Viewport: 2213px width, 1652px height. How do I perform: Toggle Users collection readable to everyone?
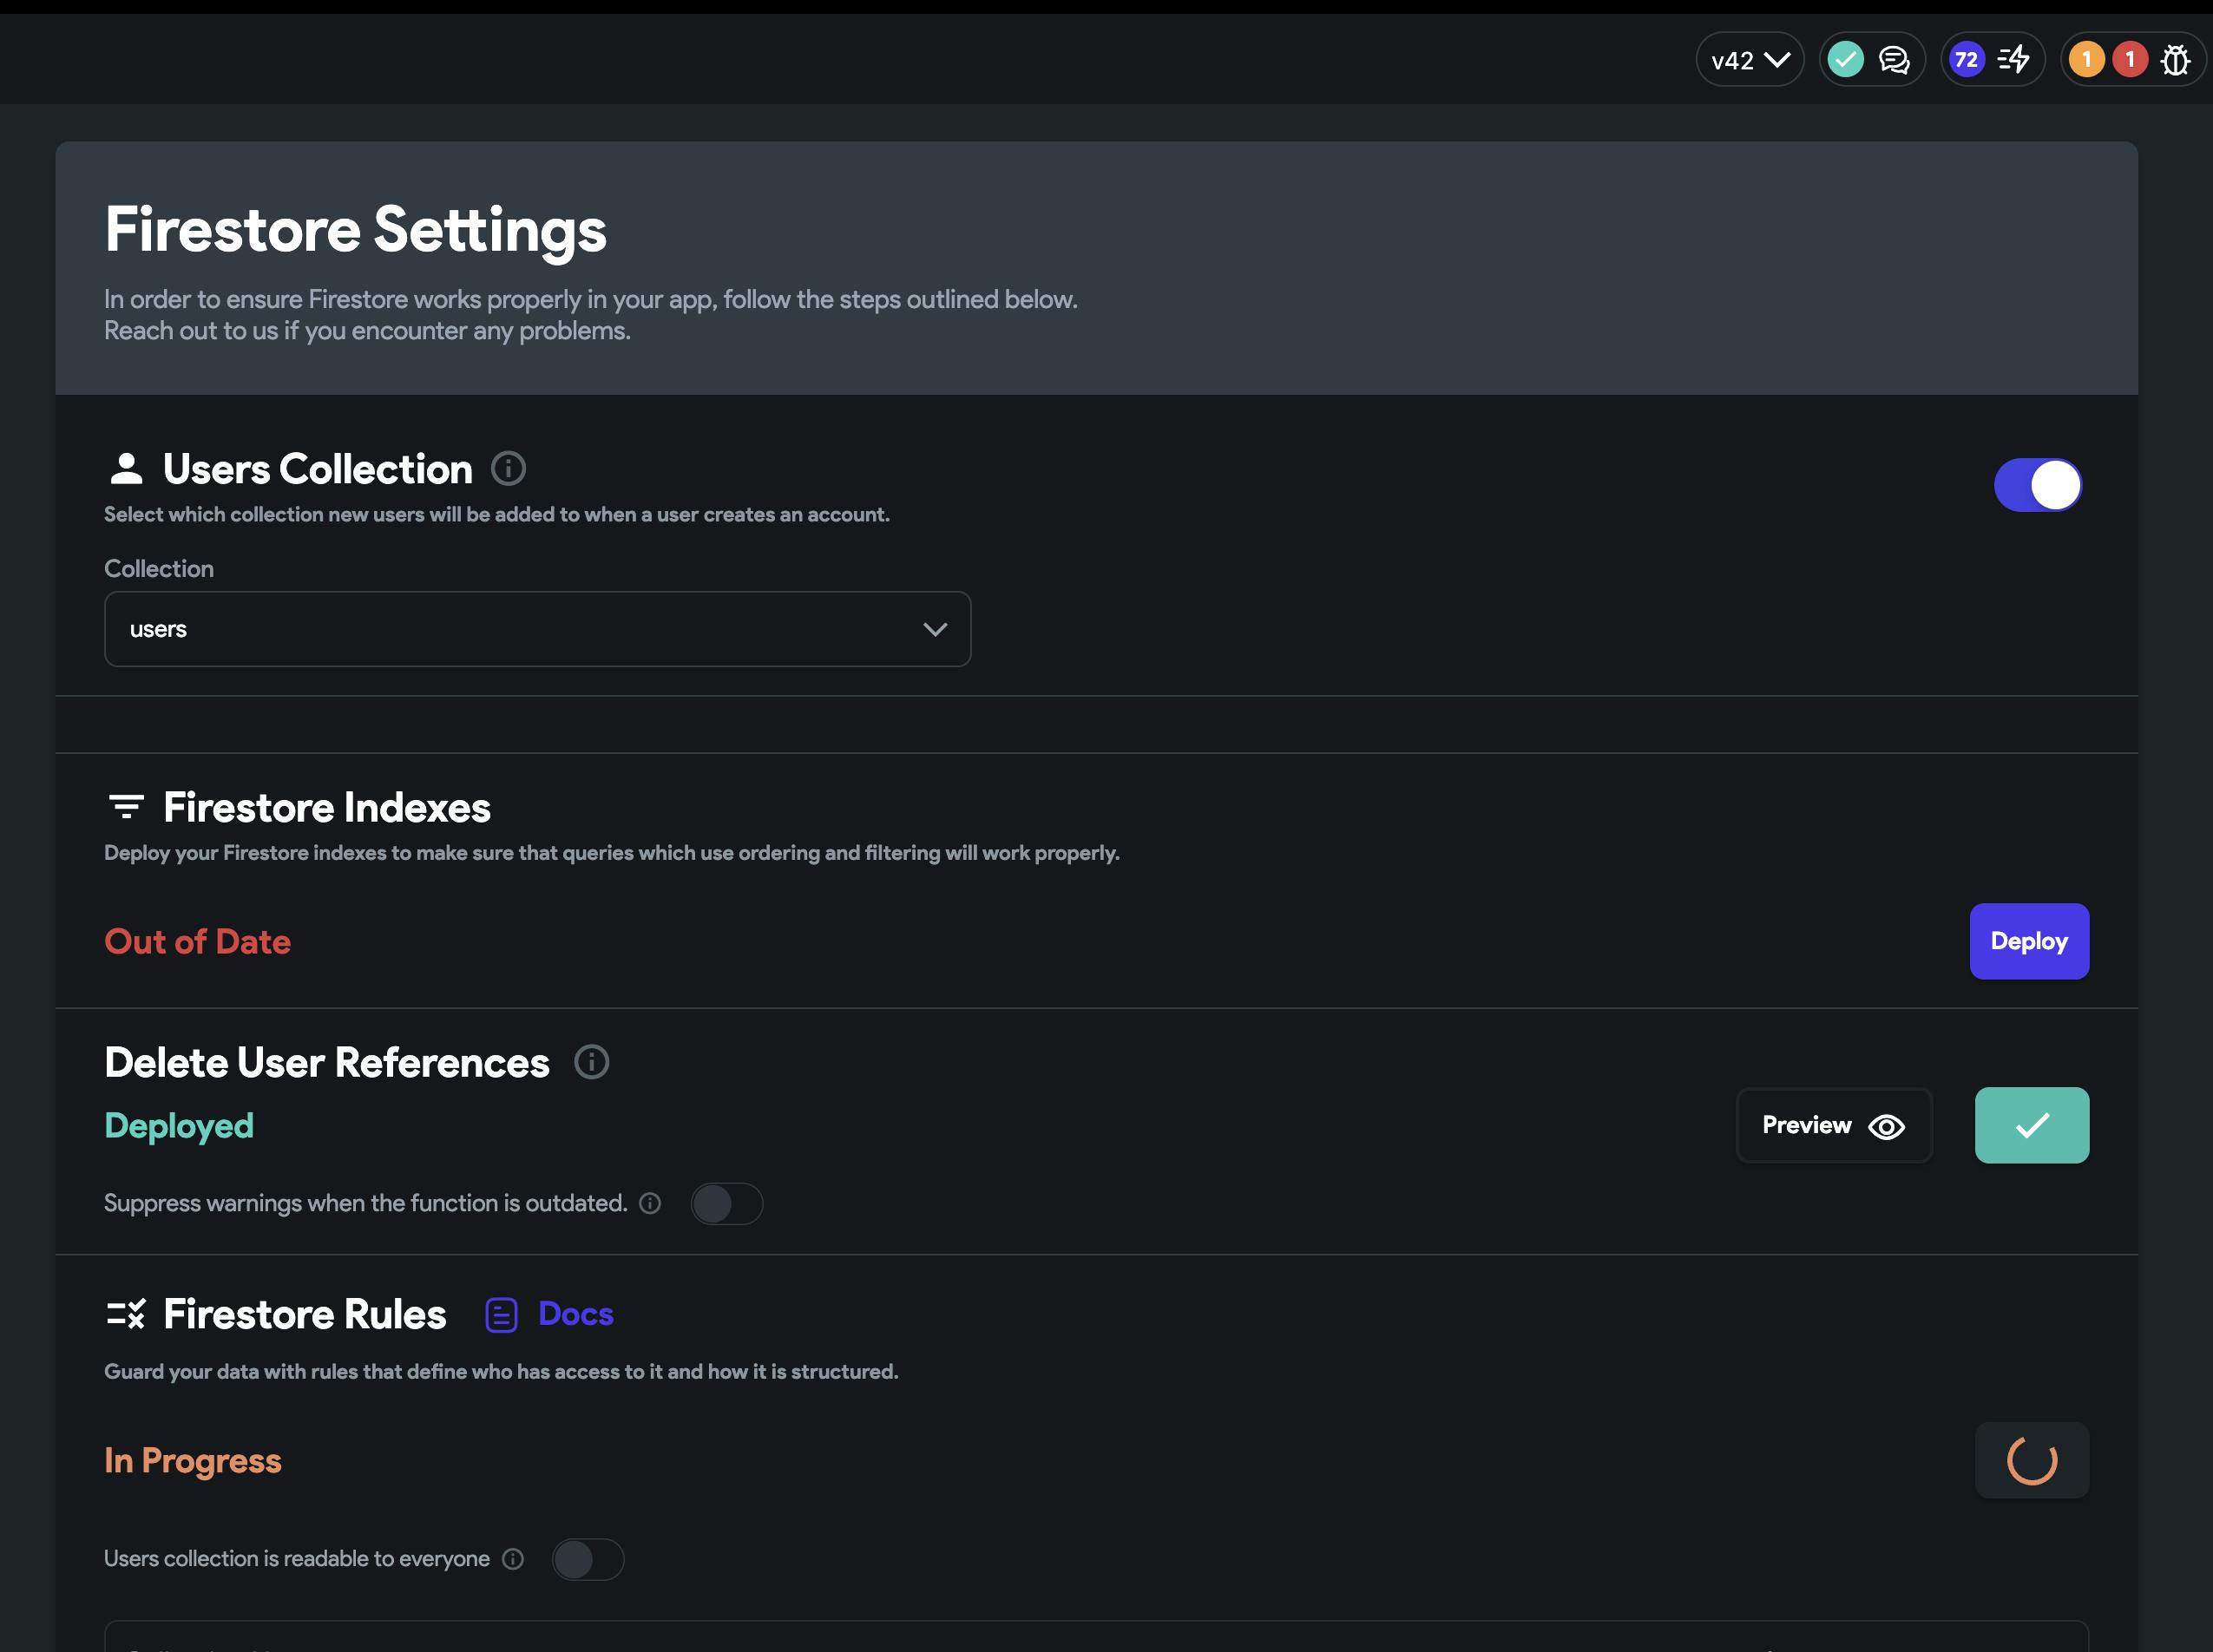click(588, 1559)
